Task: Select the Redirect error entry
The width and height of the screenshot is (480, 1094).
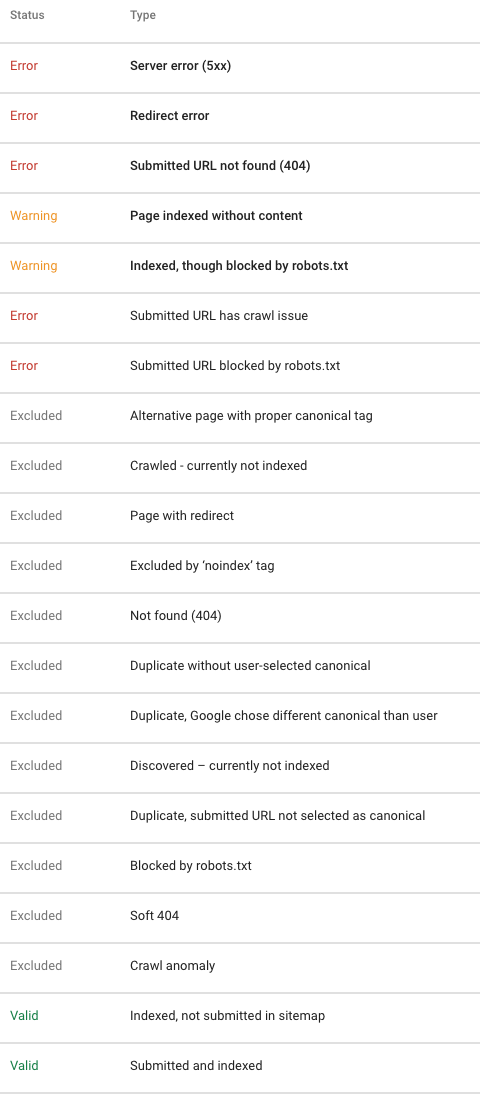Action: point(240,117)
